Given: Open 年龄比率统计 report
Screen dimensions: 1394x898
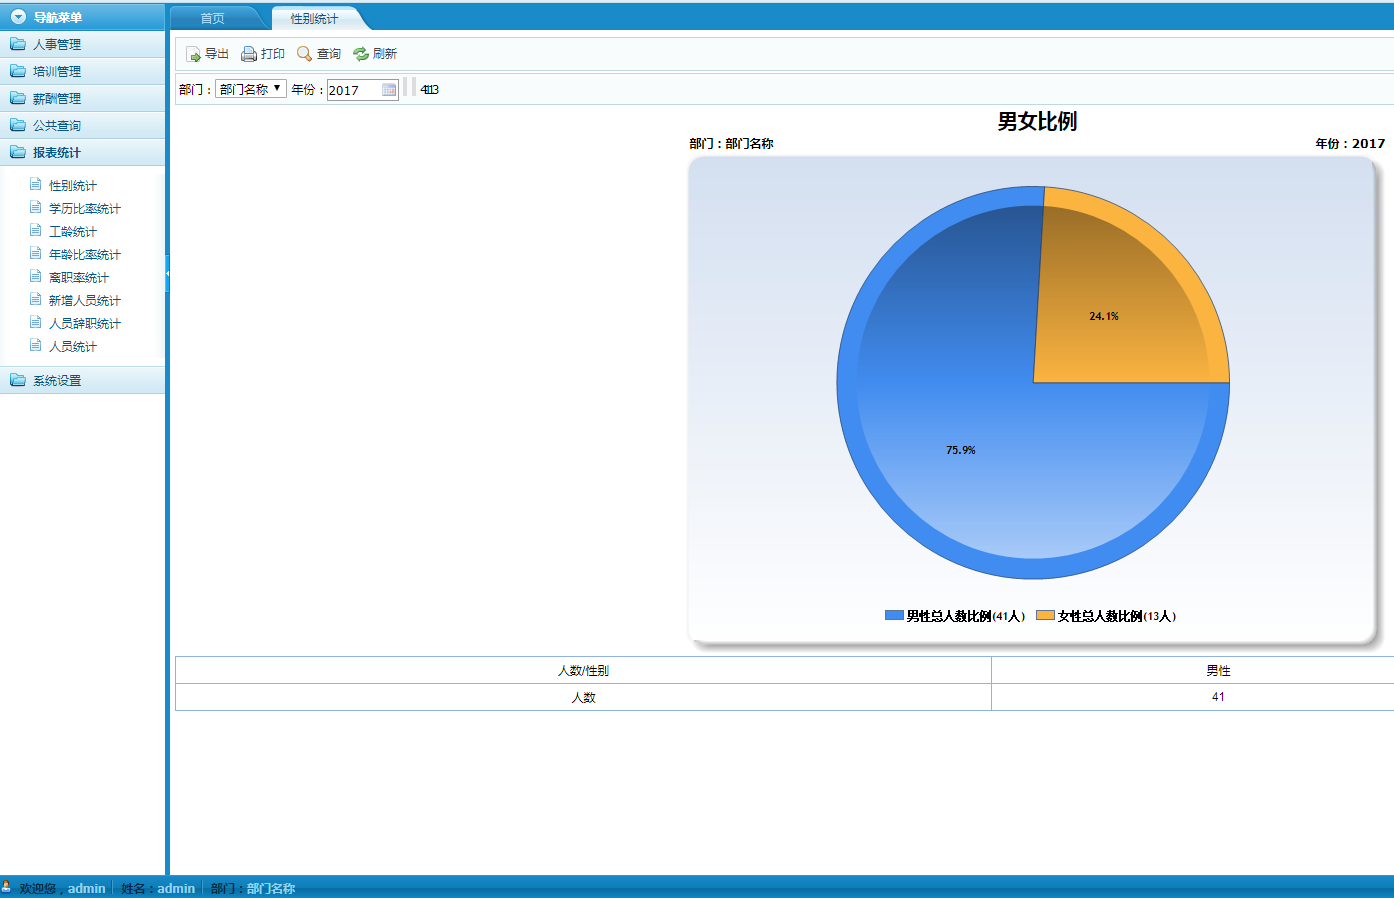Looking at the screenshot, I should [85, 255].
